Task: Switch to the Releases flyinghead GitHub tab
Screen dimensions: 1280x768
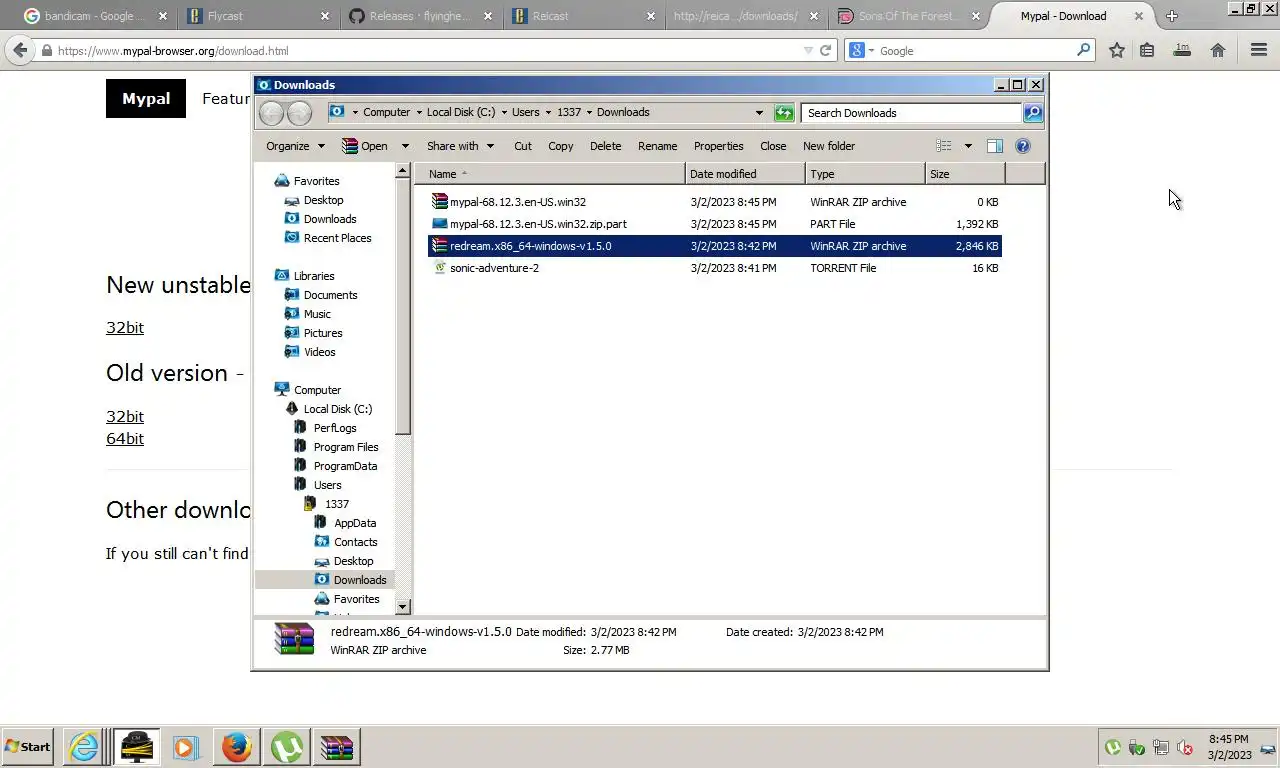Action: (419, 16)
